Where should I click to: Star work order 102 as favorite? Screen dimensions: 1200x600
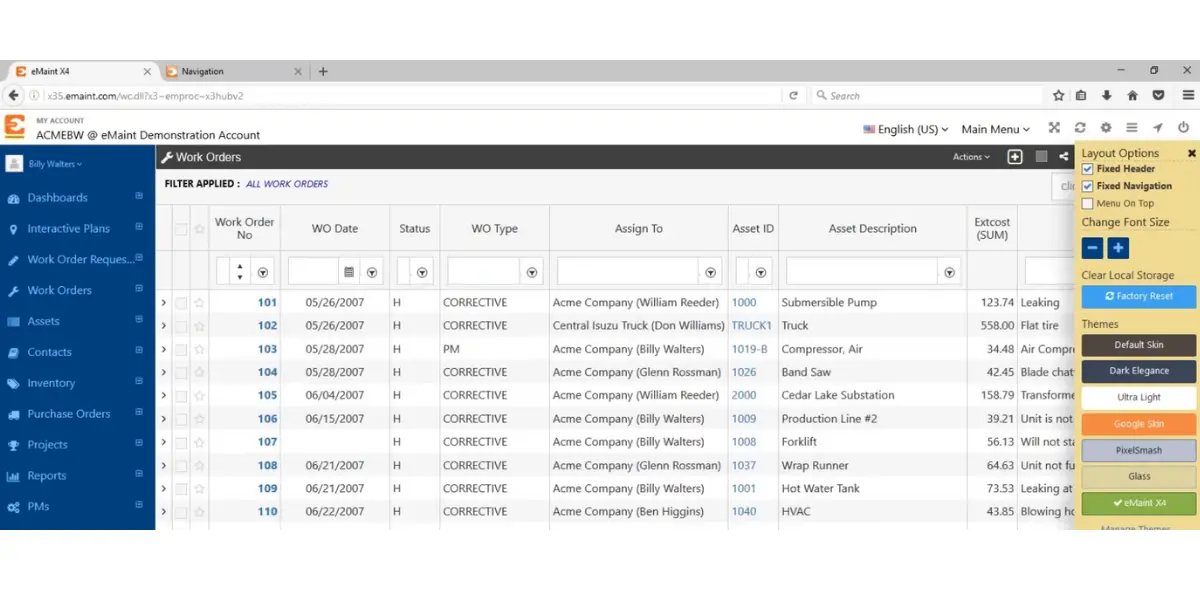click(x=199, y=326)
